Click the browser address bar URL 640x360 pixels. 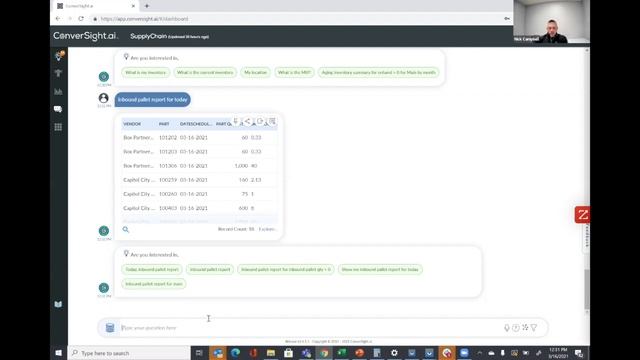click(x=144, y=19)
